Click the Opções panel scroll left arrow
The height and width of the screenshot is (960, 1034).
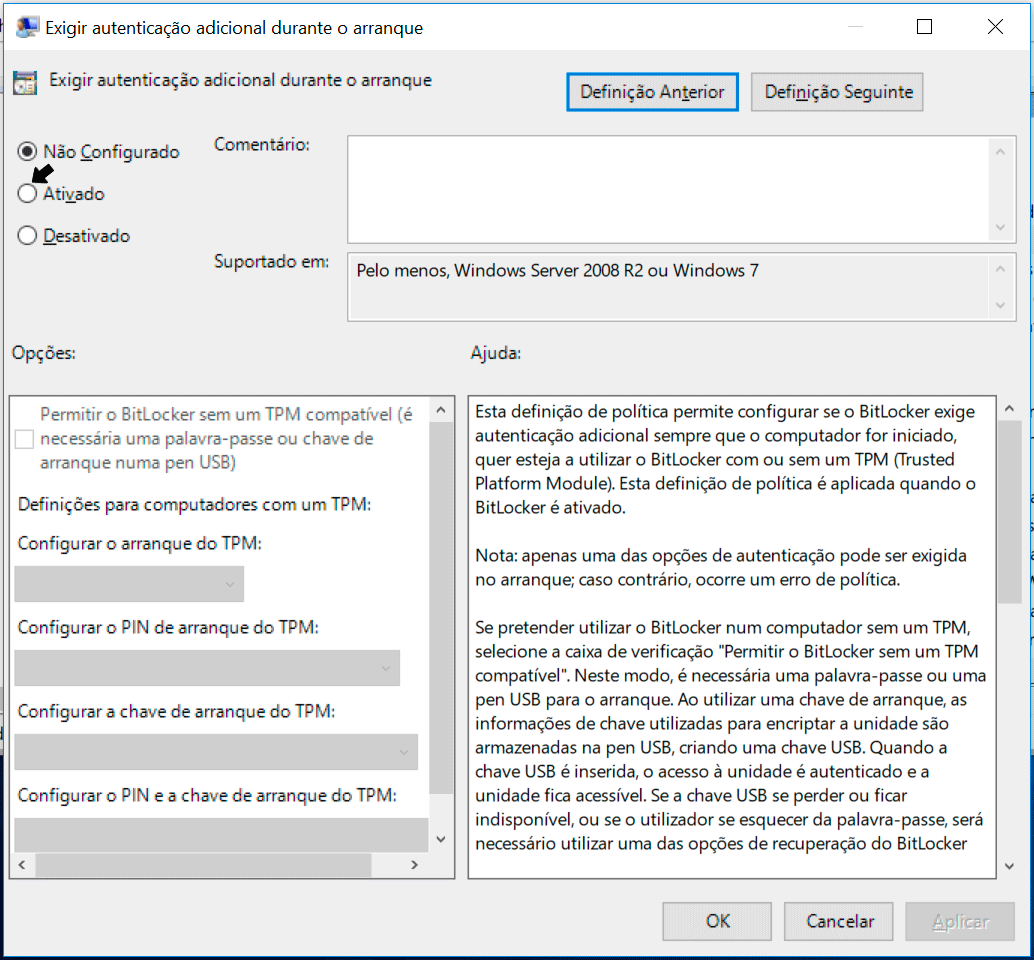point(22,864)
